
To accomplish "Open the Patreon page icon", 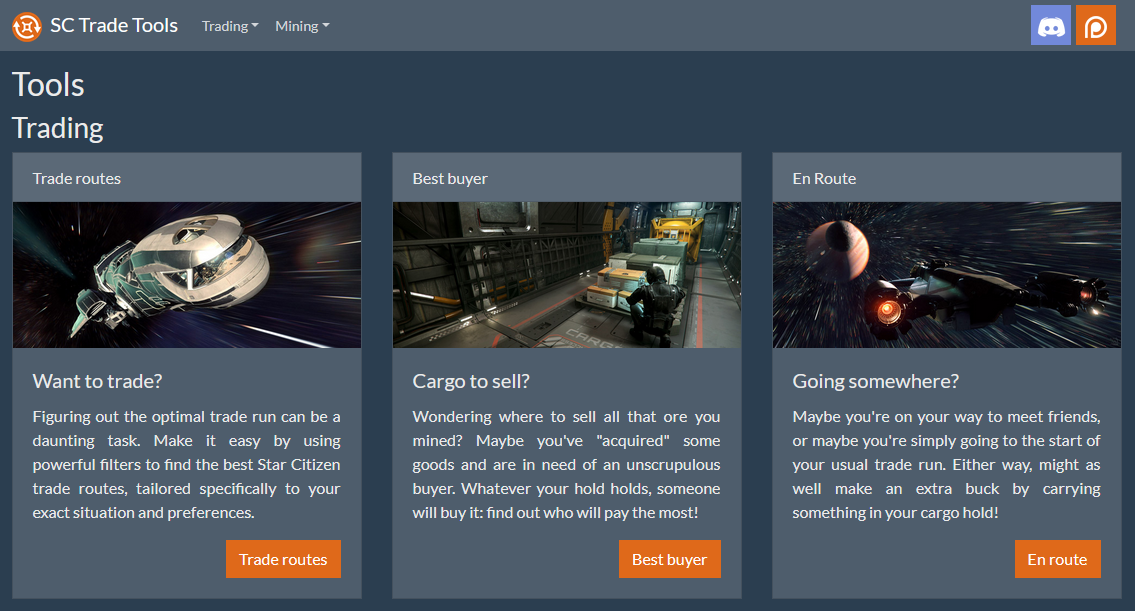I will pos(1095,26).
